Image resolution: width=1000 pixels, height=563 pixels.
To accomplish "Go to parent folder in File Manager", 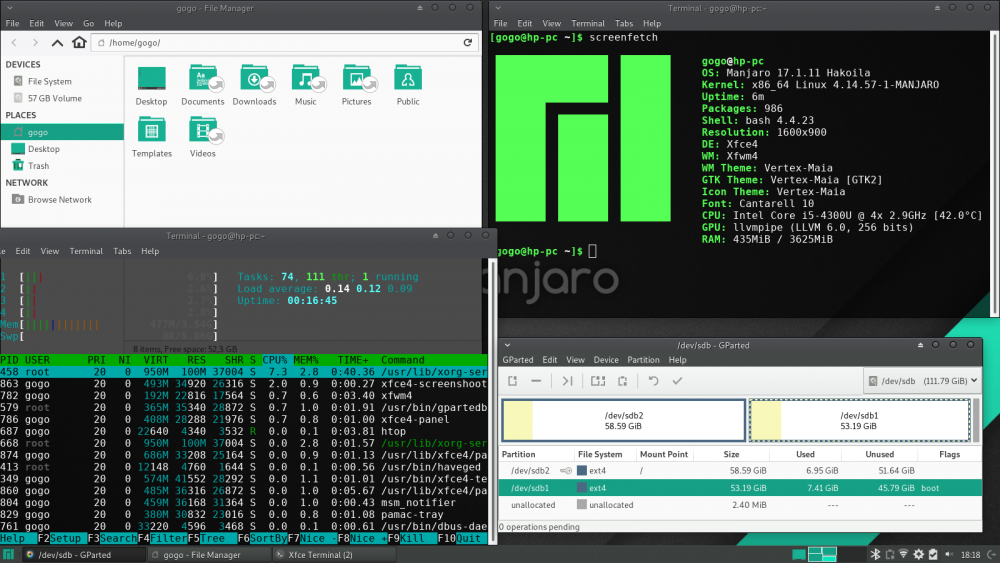I will [x=57, y=43].
